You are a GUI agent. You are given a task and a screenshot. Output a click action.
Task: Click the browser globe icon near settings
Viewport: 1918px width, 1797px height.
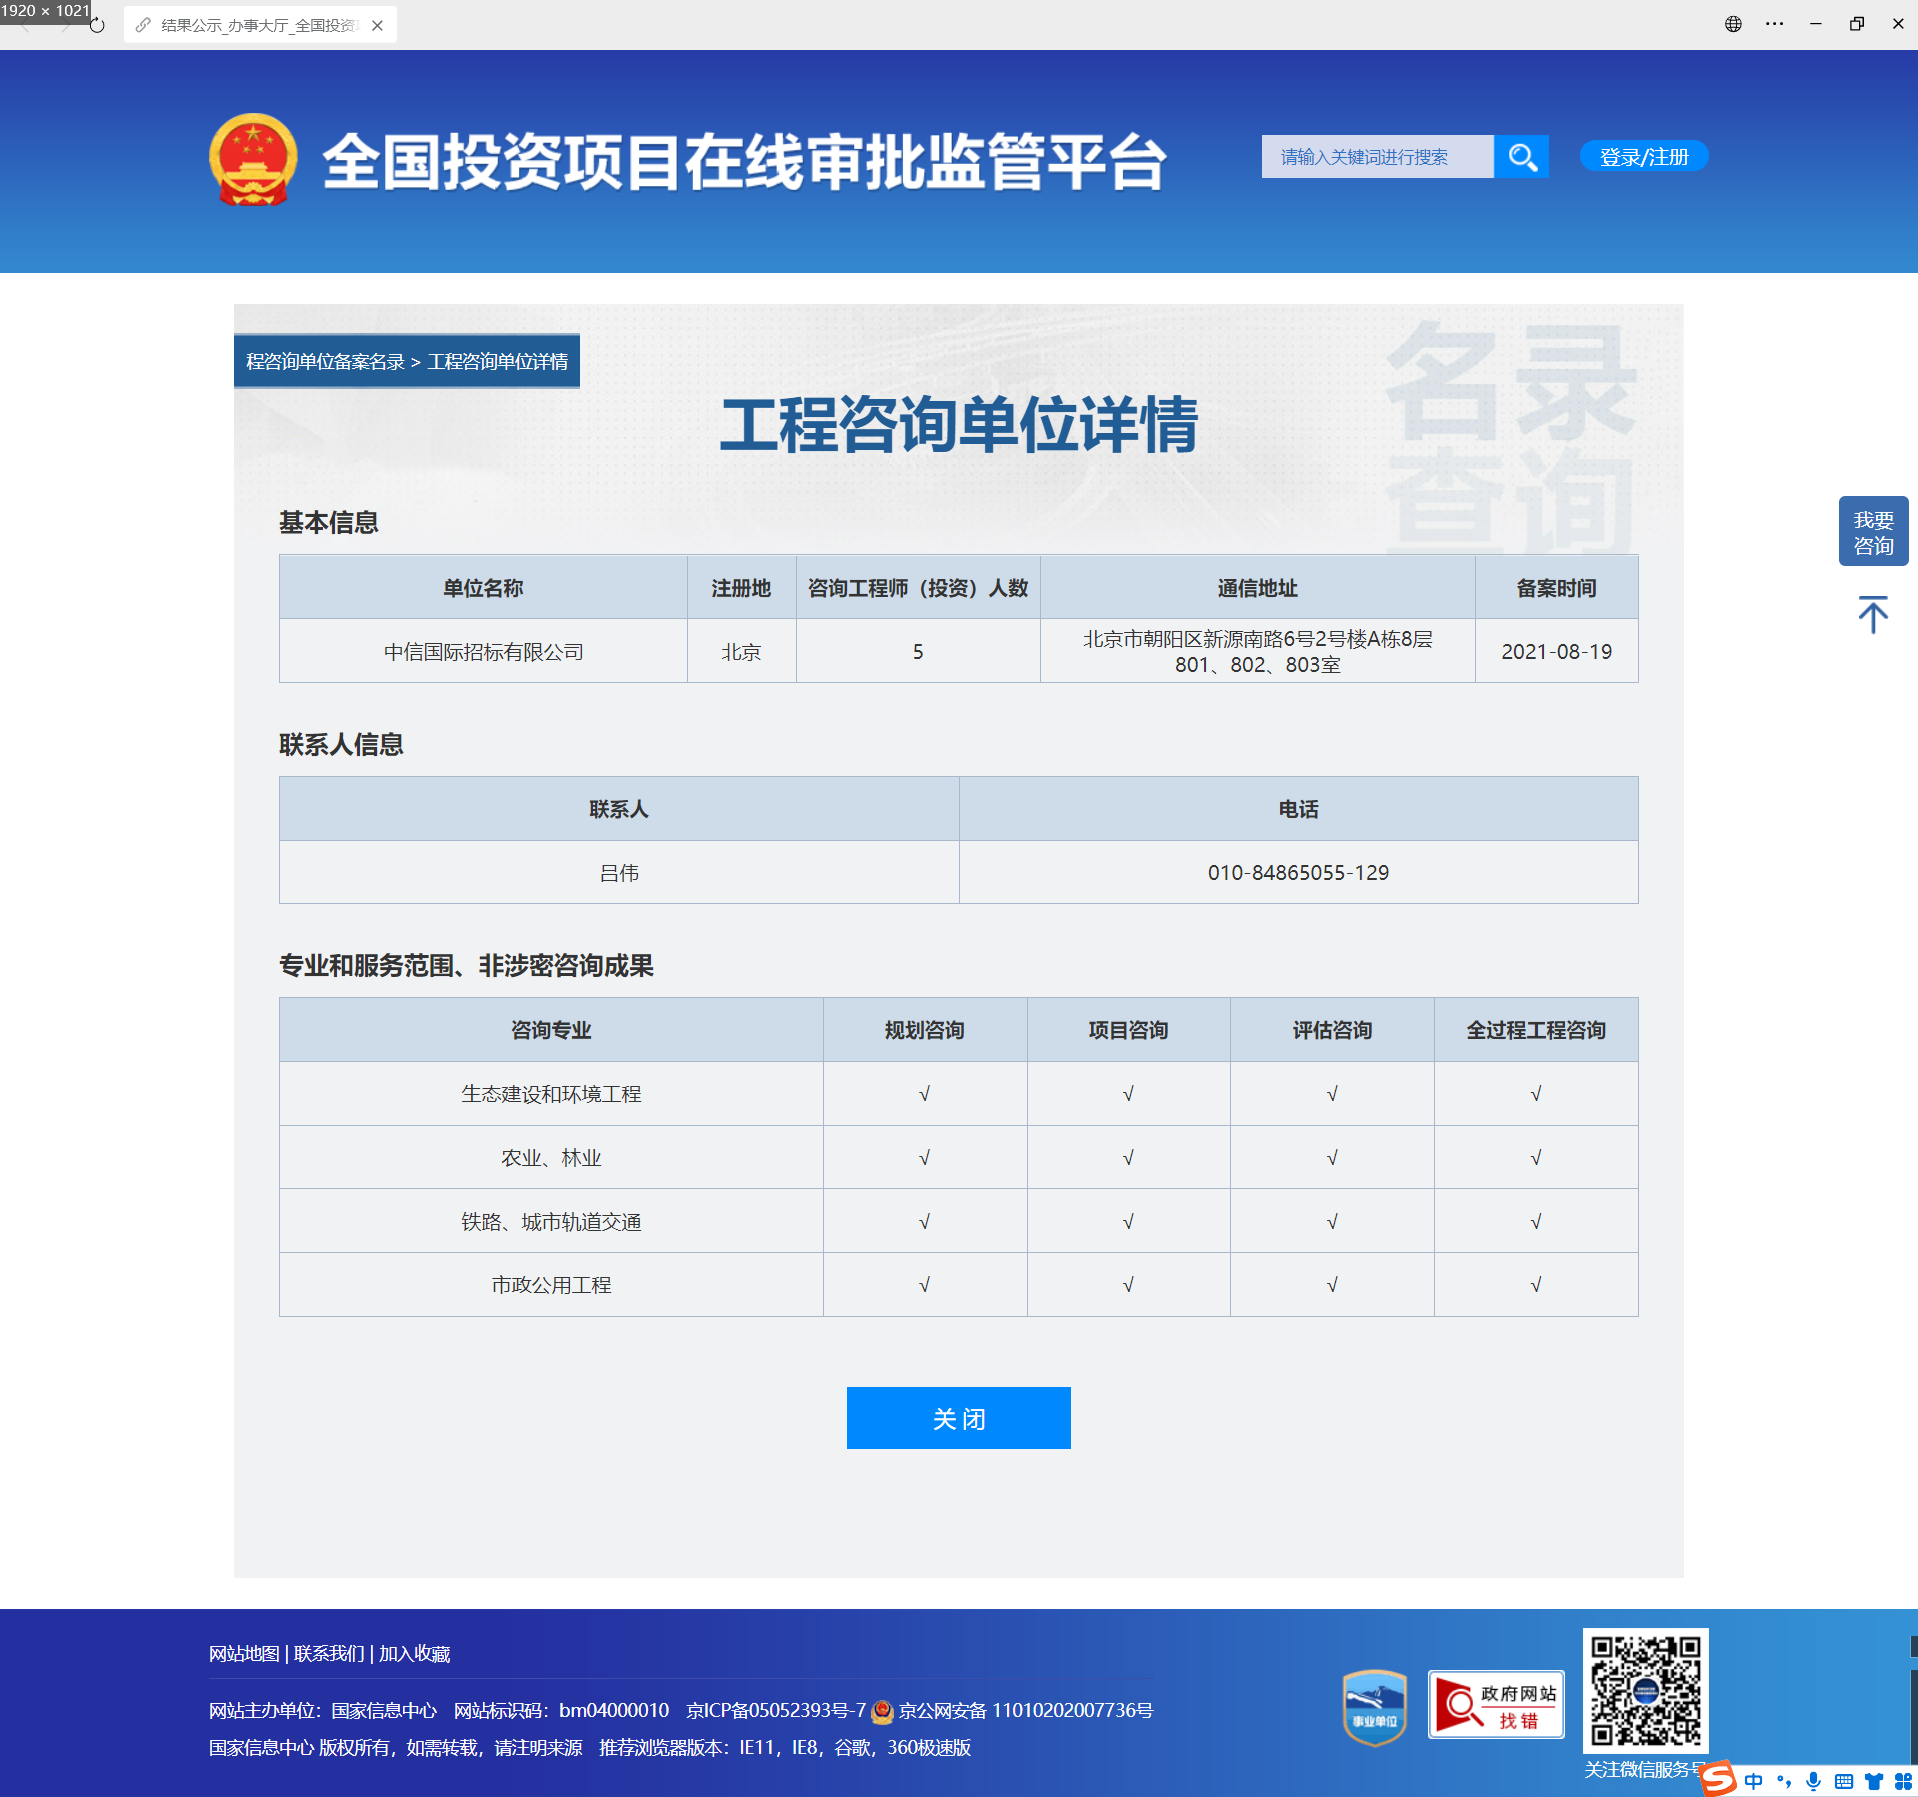(x=1732, y=23)
